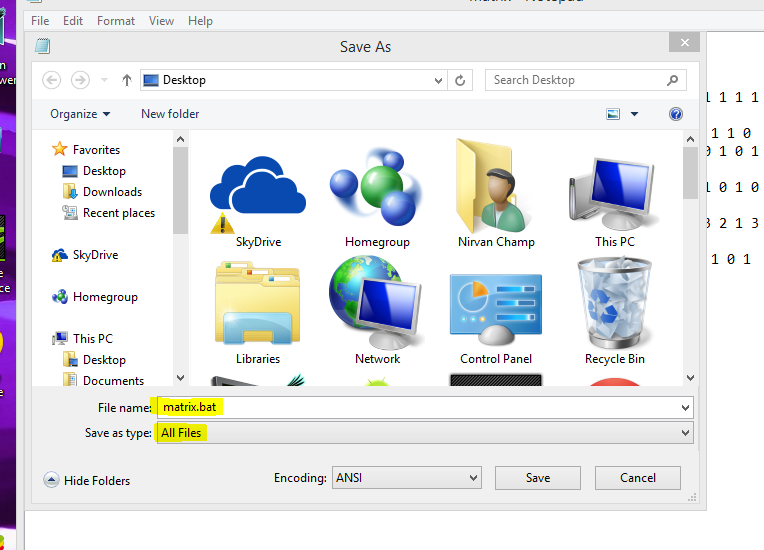The height and width of the screenshot is (550, 764).
Task: Refresh the Desktop folder view
Action: tap(460, 80)
